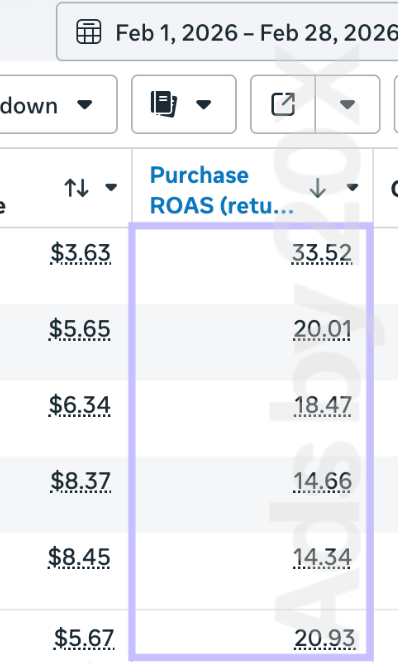Toggle Purchase ROAS descending sort arrow
The height and width of the screenshot is (664, 398).
click(x=318, y=188)
